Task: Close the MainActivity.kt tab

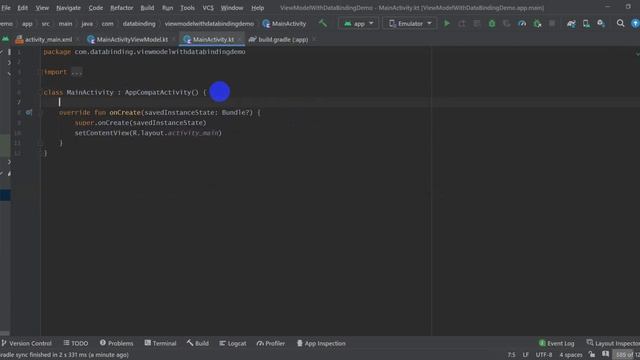Action: (x=240, y=40)
